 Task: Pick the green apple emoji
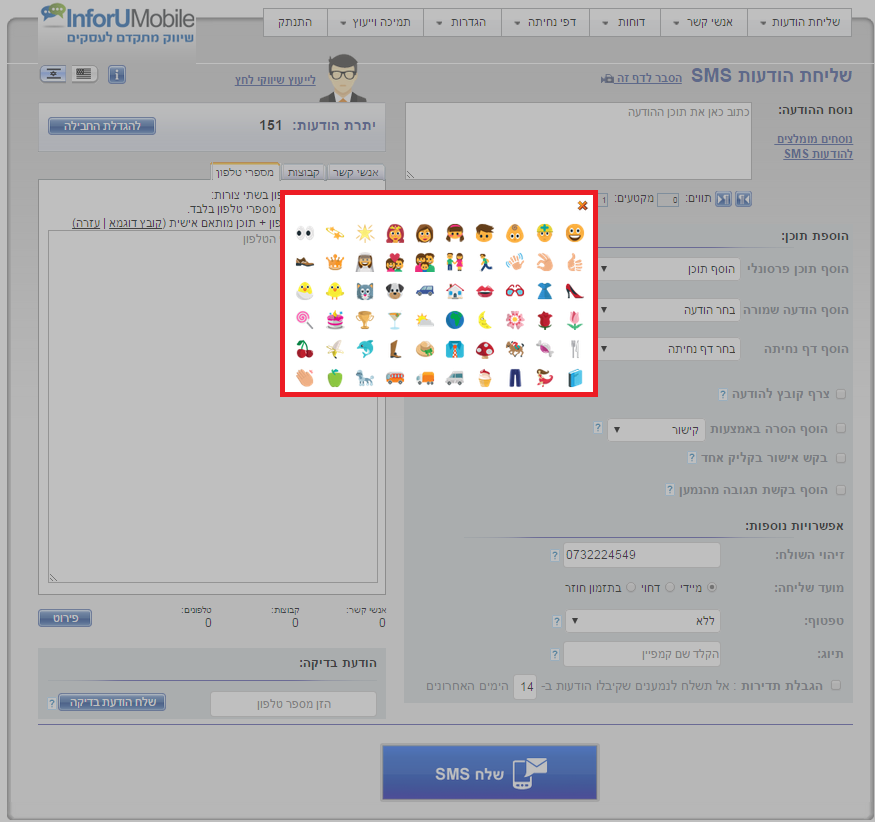click(335, 378)
